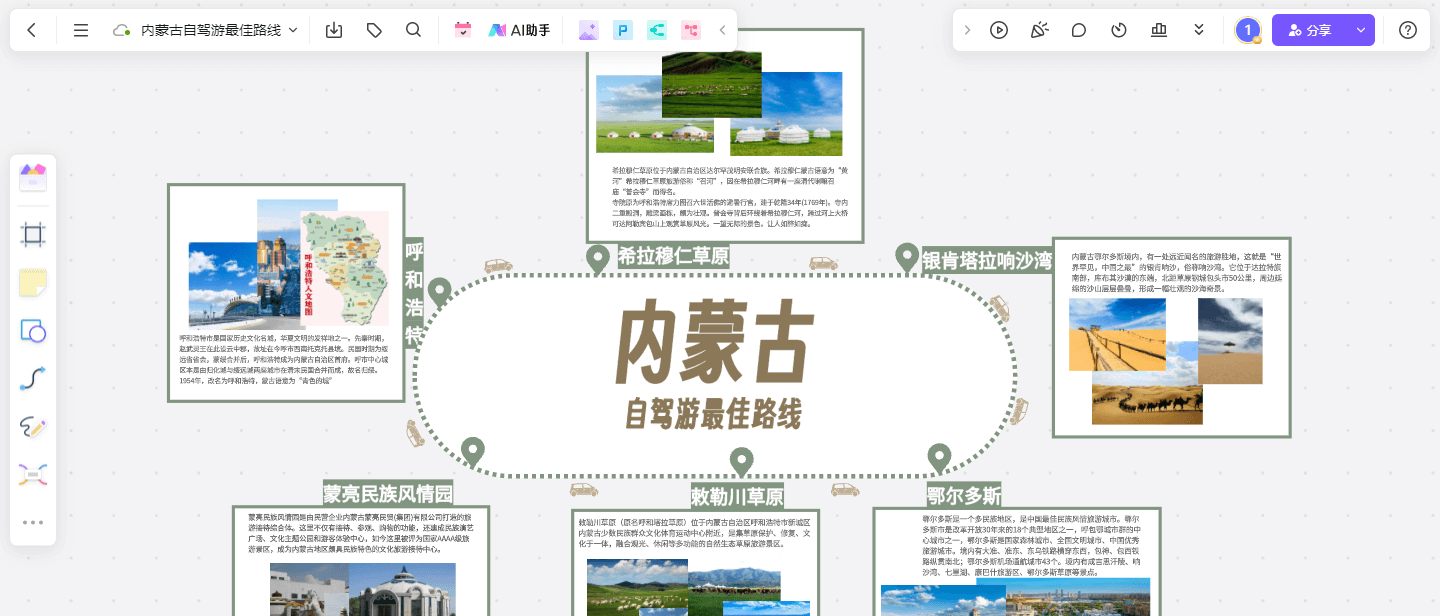Open the shapes tool
The image size is (1440, 616).
pyautogui.click(x=33, y=330)
